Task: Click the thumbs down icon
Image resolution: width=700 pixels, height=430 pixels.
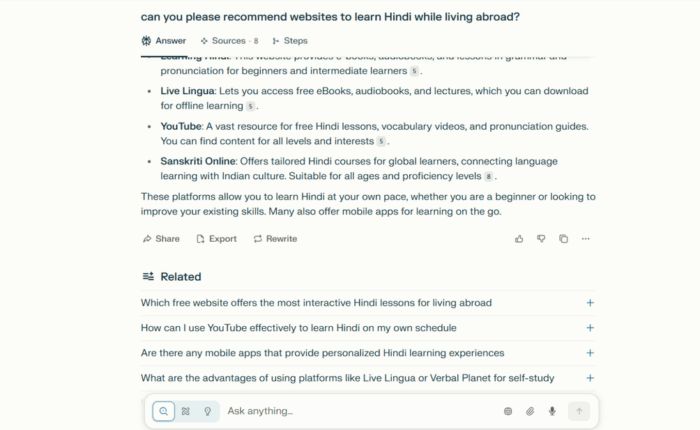Action: coord(541,239)
